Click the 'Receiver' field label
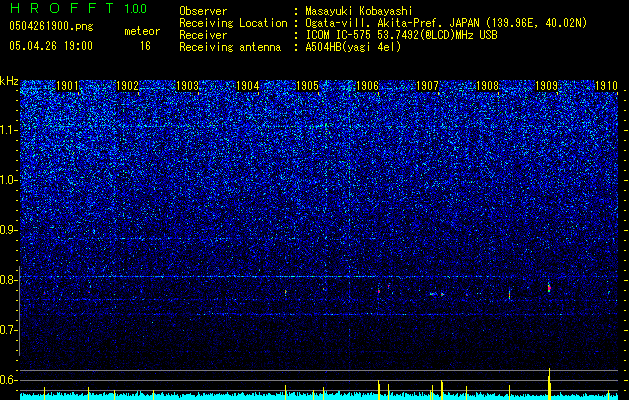Screen dimensions: 629x400 [203, 35]
